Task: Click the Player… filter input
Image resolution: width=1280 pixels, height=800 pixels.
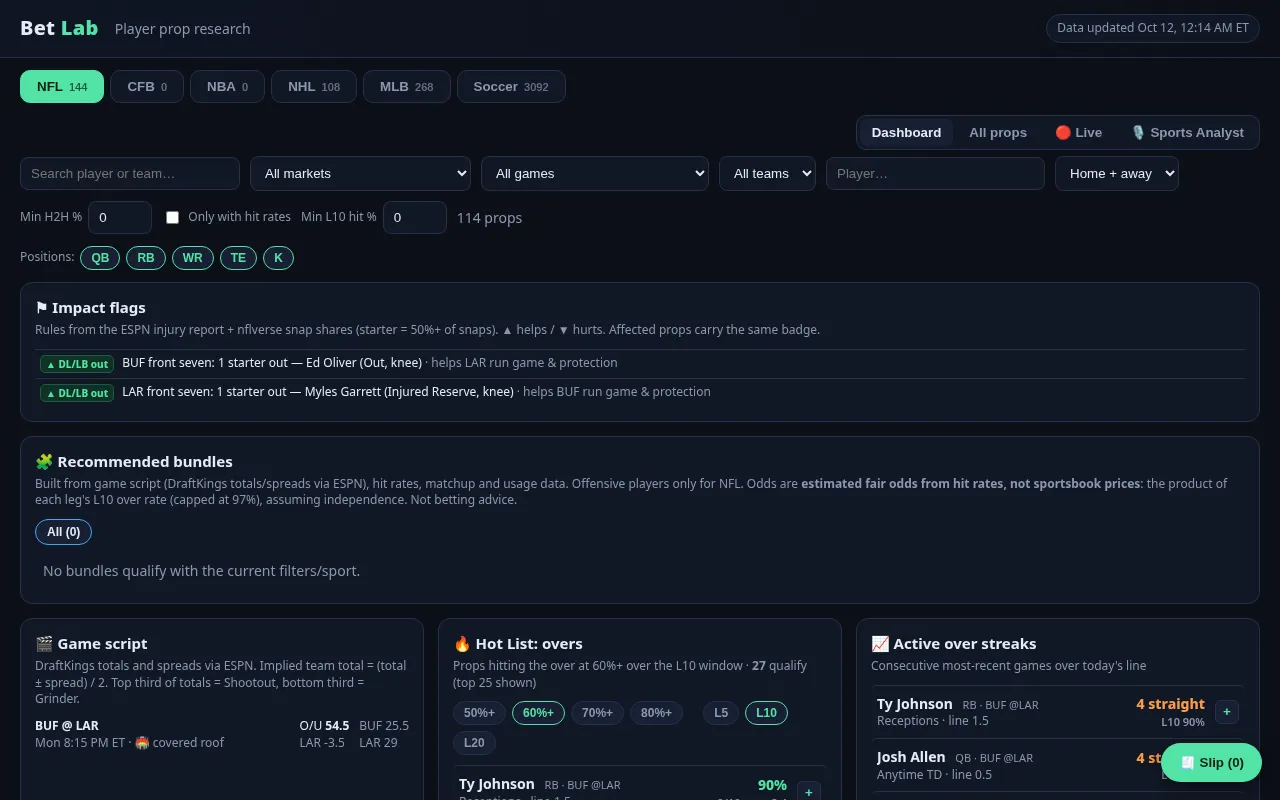Action: coord(935,173)
